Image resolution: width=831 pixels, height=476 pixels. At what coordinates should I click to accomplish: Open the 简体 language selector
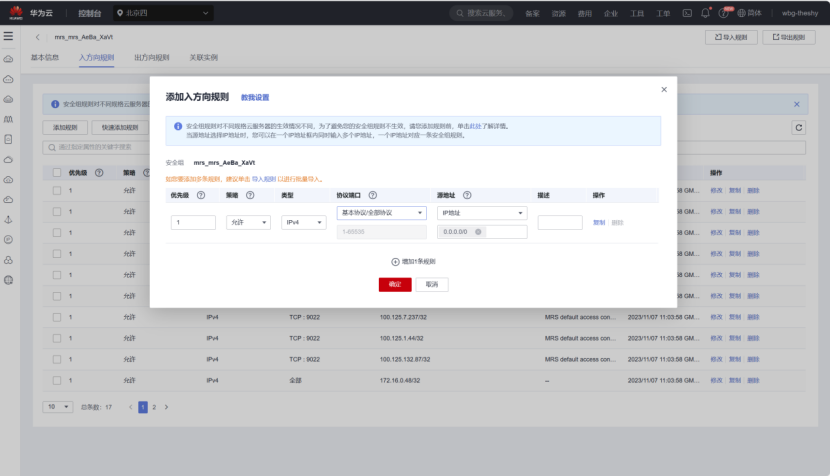749,13
